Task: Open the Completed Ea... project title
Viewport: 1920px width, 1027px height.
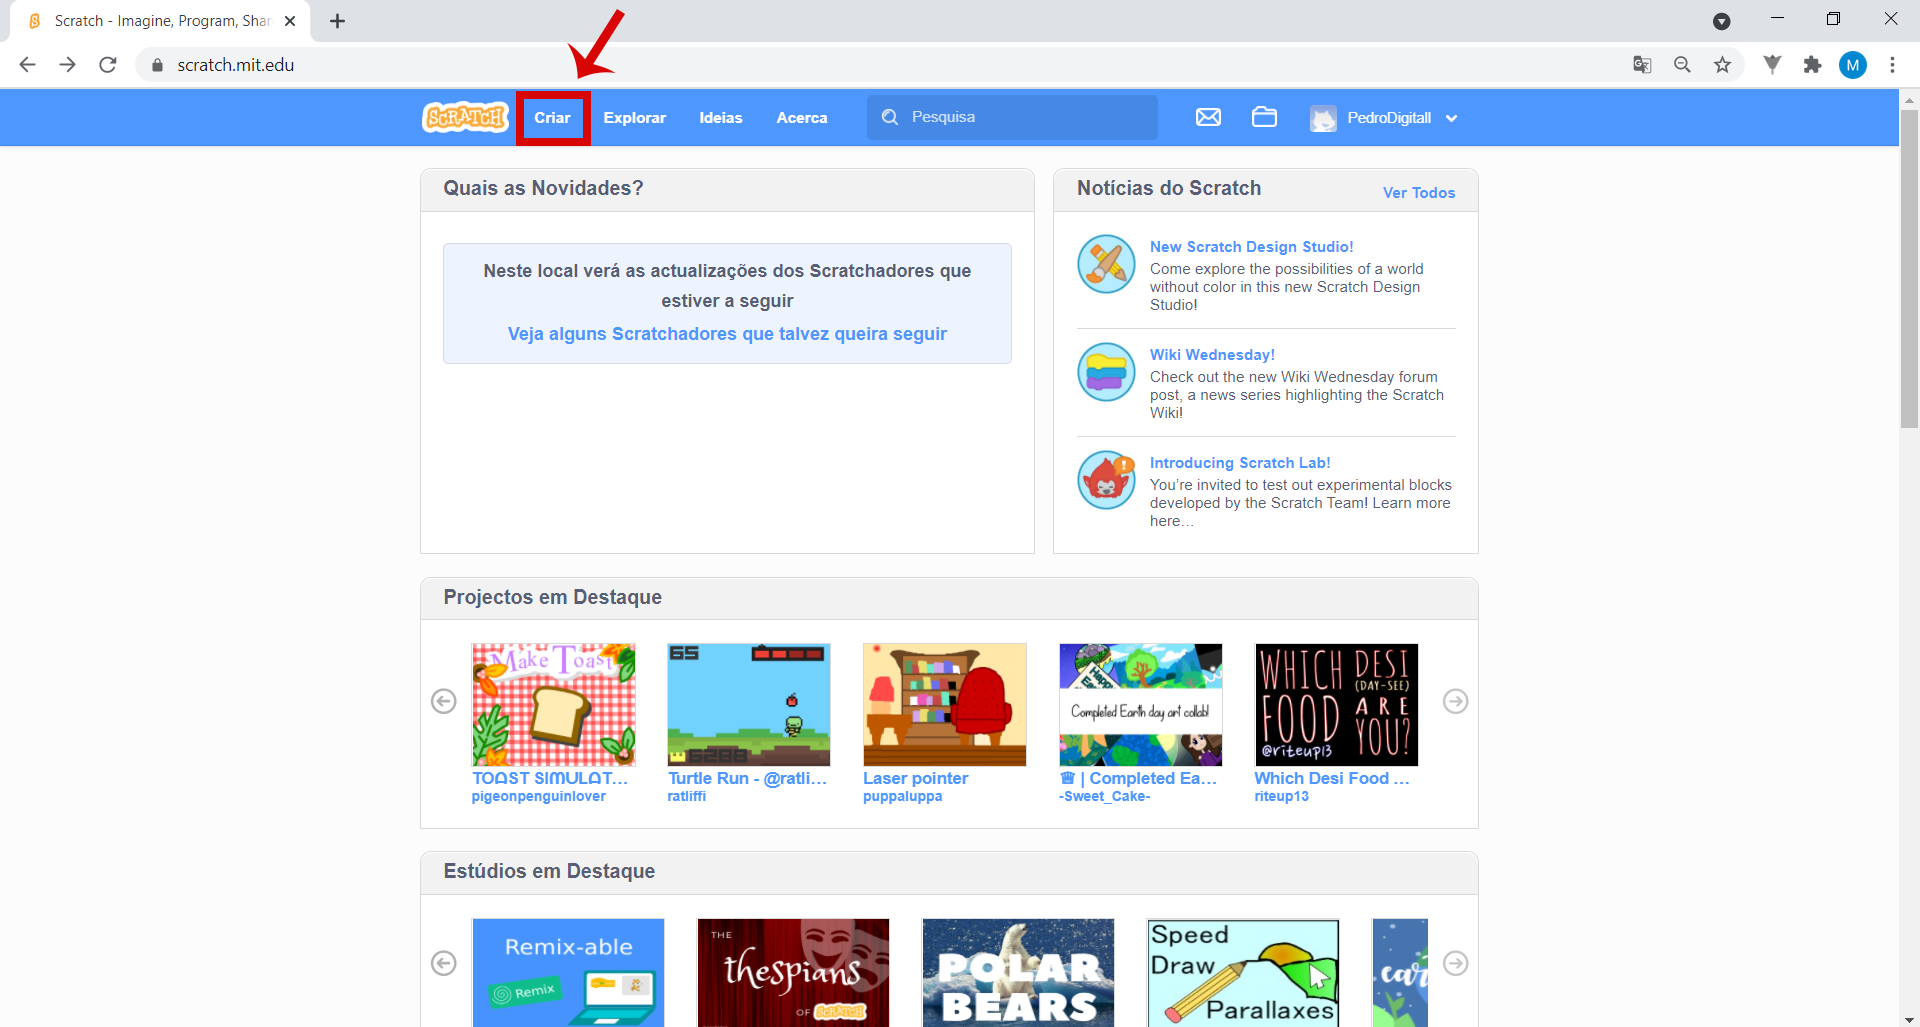Action: (x=1138, y=778)
